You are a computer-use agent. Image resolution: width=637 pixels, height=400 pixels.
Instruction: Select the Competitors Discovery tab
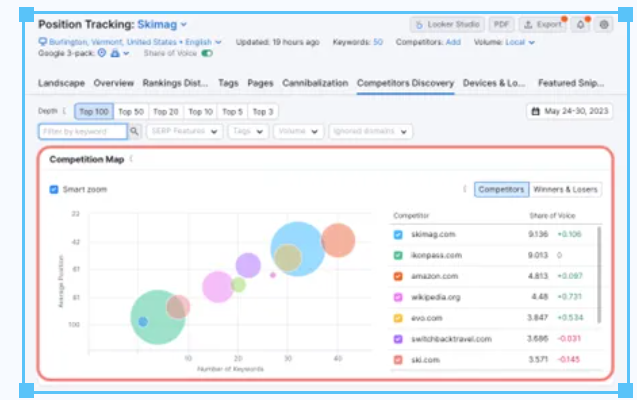pyautogui.click(x=405, y=83)
